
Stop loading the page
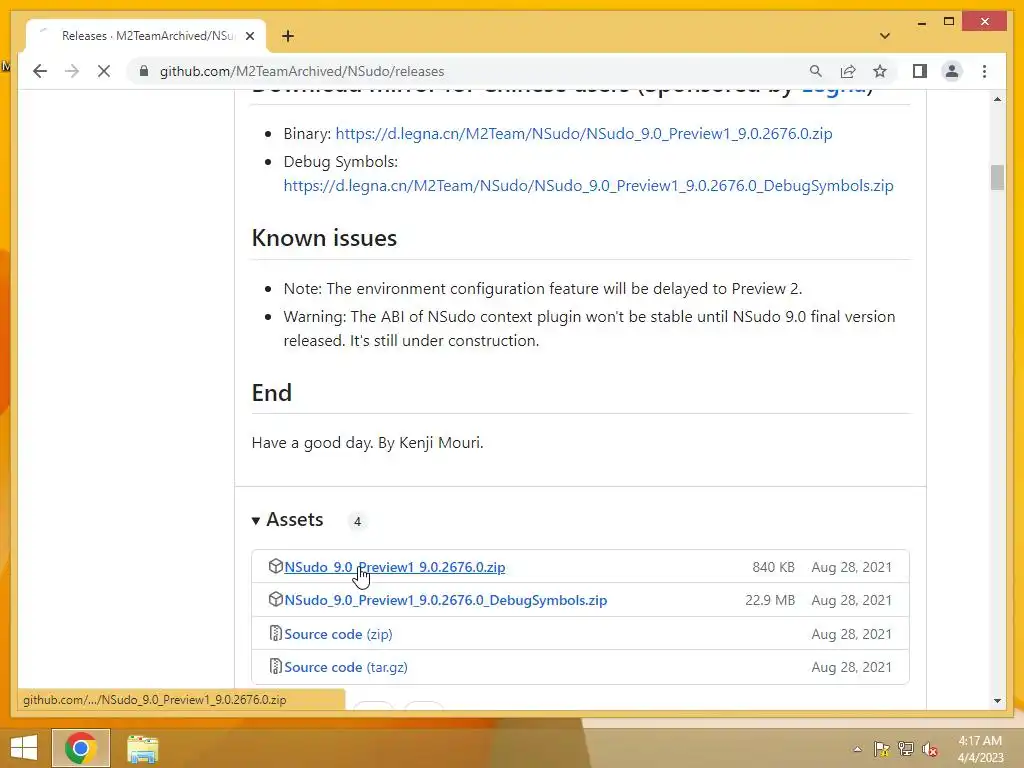click(x=104, y=71)
